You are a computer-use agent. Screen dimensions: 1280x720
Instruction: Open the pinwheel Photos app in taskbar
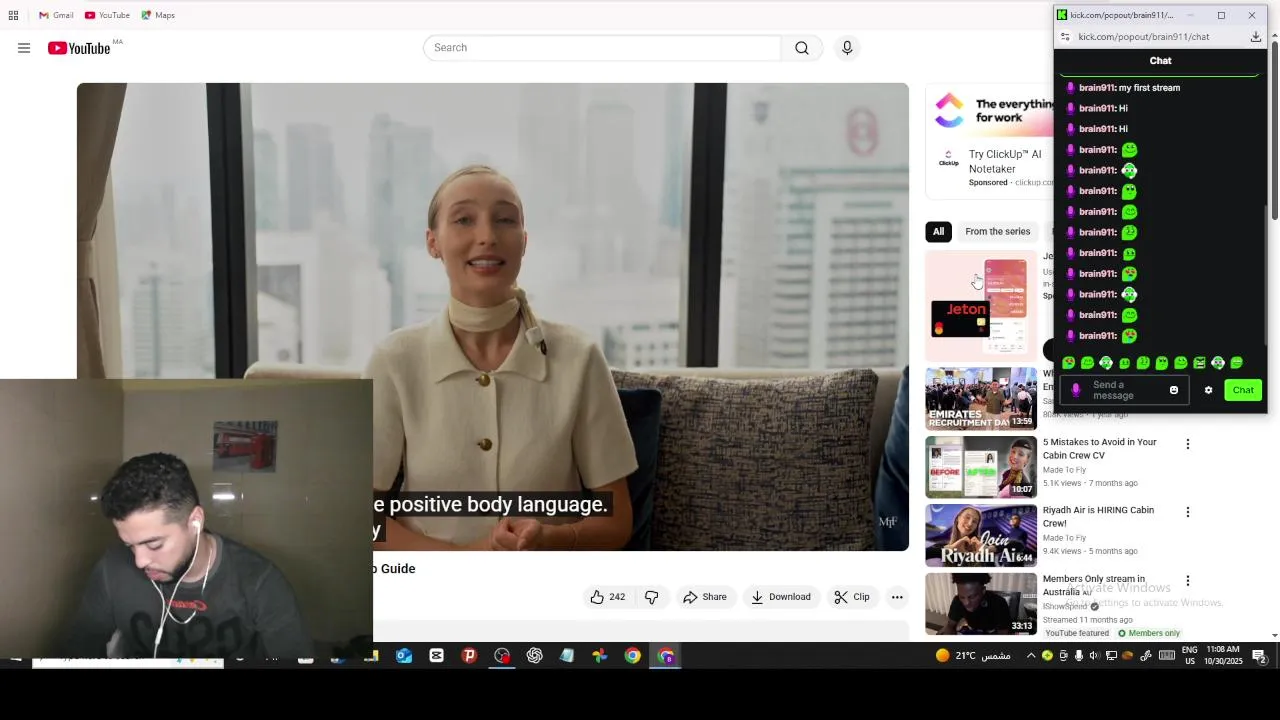600,656
